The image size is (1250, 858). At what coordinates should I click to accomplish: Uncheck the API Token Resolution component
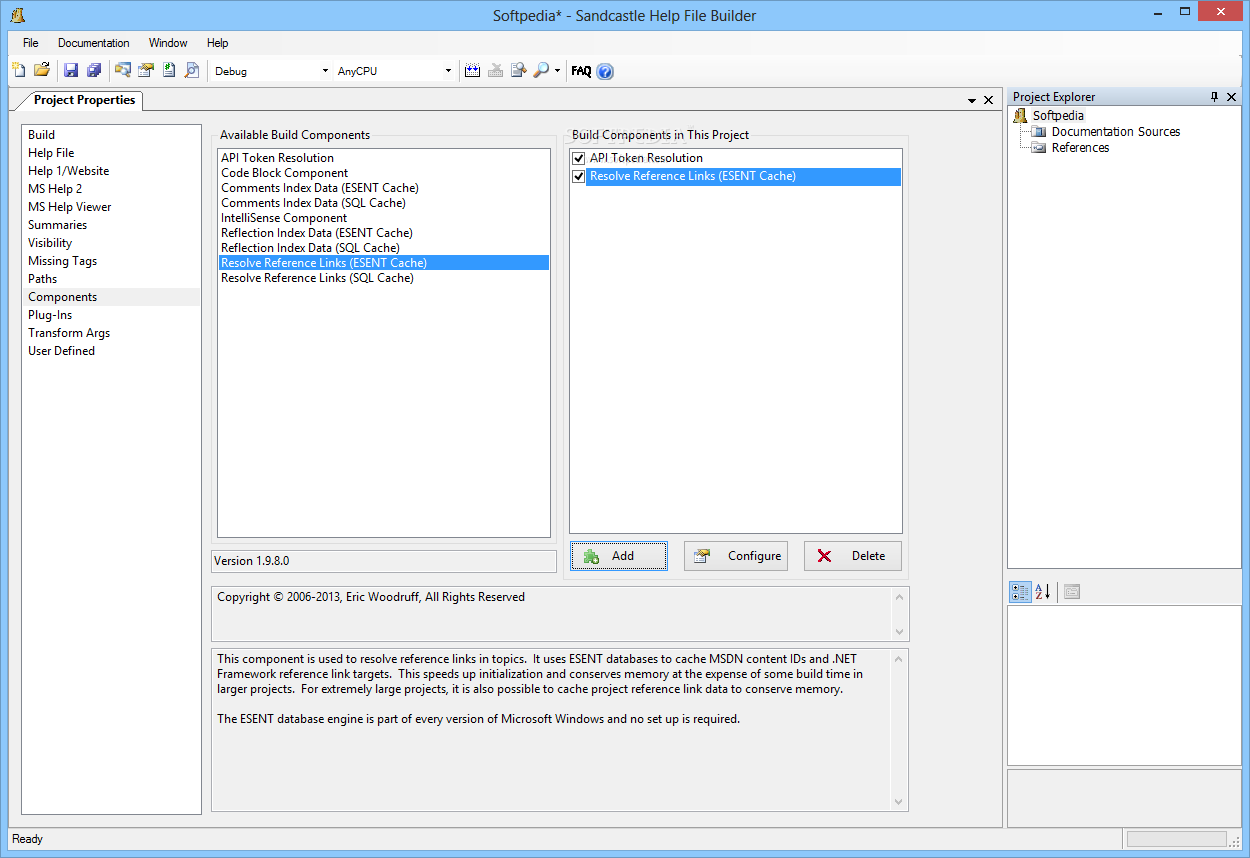point(578,158)
